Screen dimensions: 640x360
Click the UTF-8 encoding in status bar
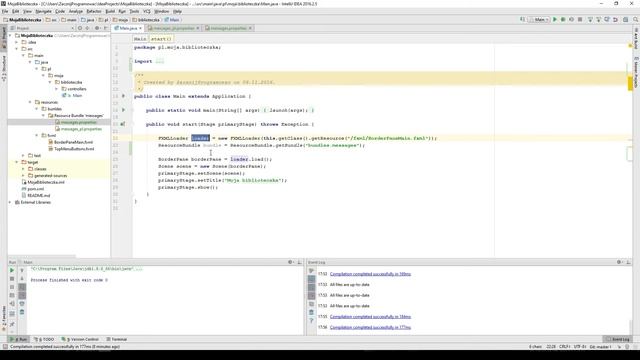(580, 347)
